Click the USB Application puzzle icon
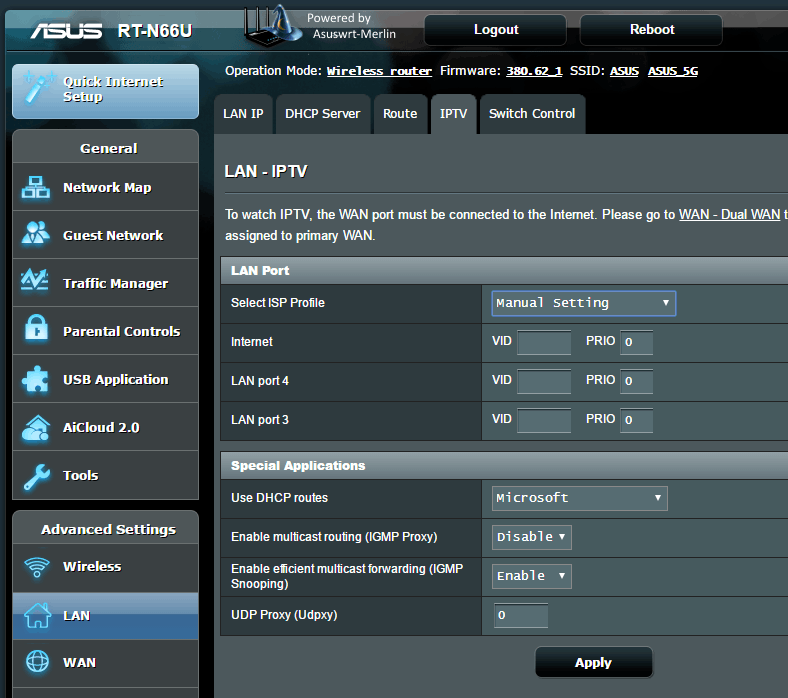Viewport: 788px width, 698px height. pyautogui.click(x=35, y=378)
